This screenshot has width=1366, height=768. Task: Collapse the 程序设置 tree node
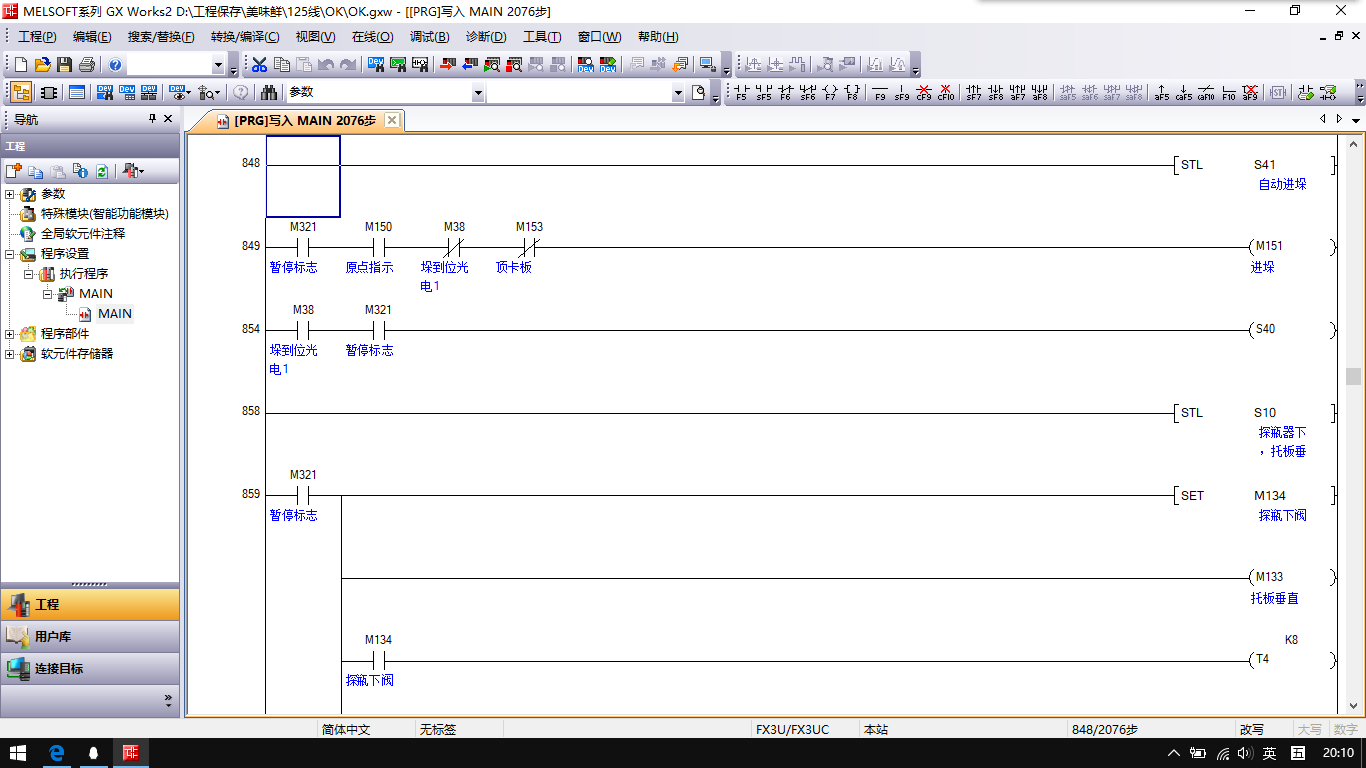coord(10,254)
